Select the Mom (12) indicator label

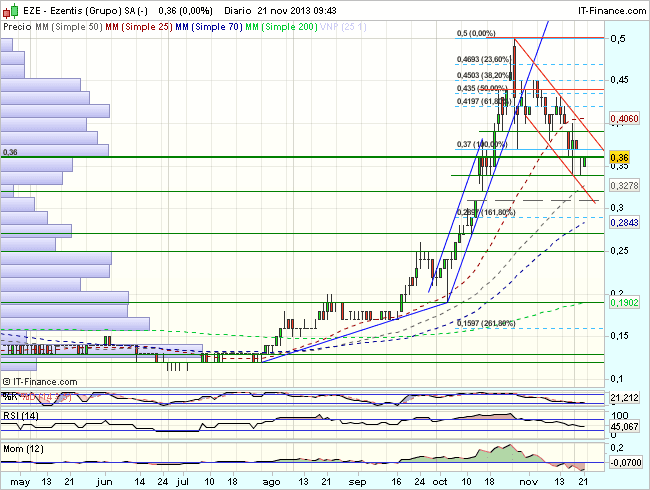(23, 449)
